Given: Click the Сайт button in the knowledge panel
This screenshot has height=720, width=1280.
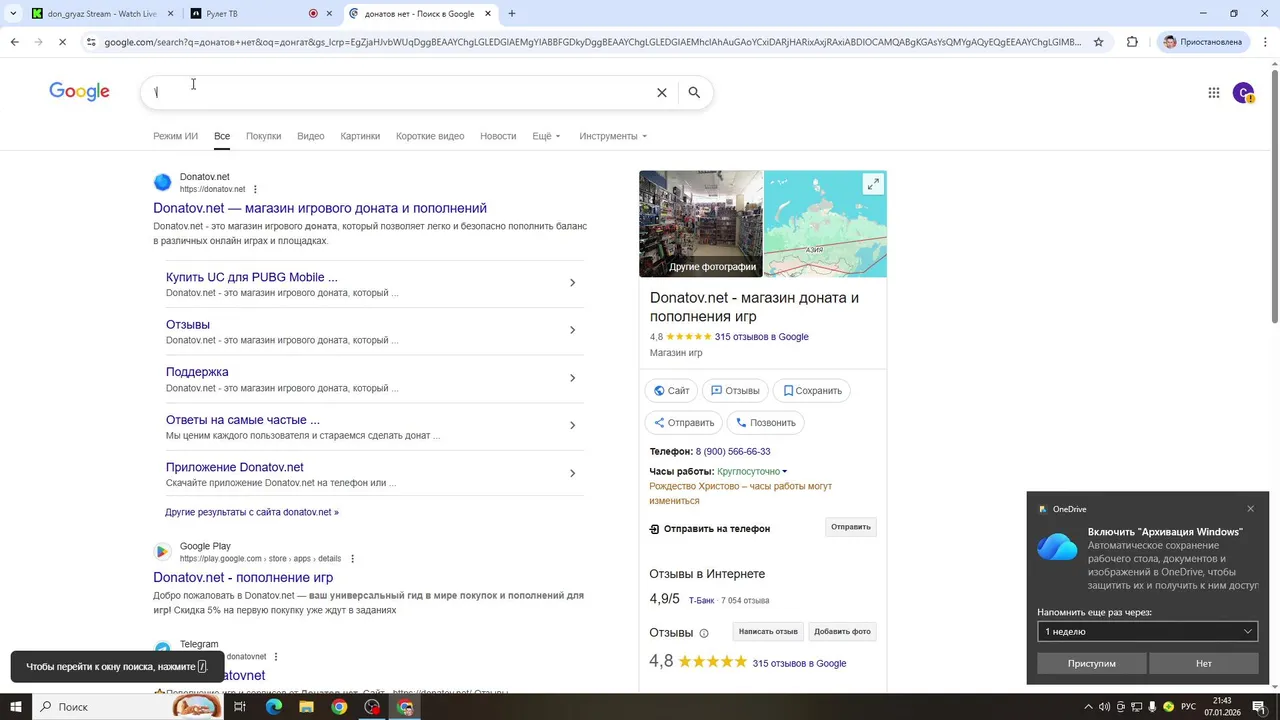Looking at the screenshot, I should click(x=671, y=390).
